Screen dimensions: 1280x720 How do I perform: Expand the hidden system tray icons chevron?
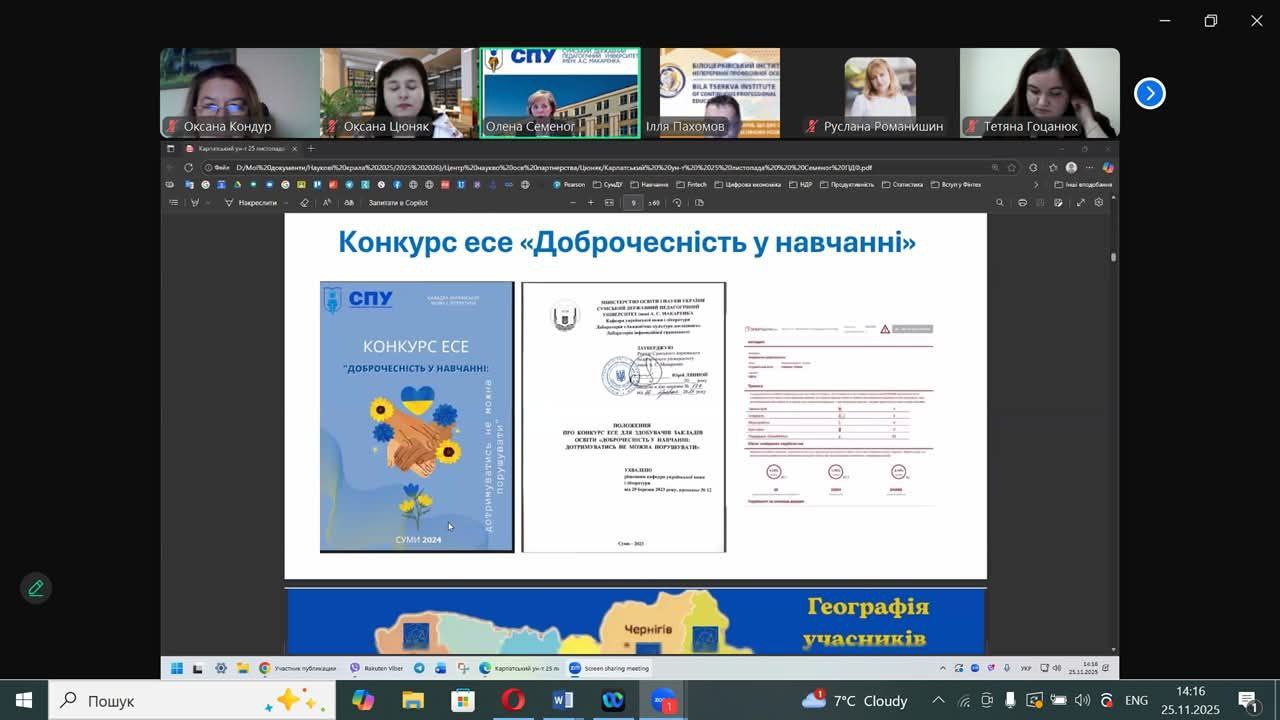click(x=938, y=701)
